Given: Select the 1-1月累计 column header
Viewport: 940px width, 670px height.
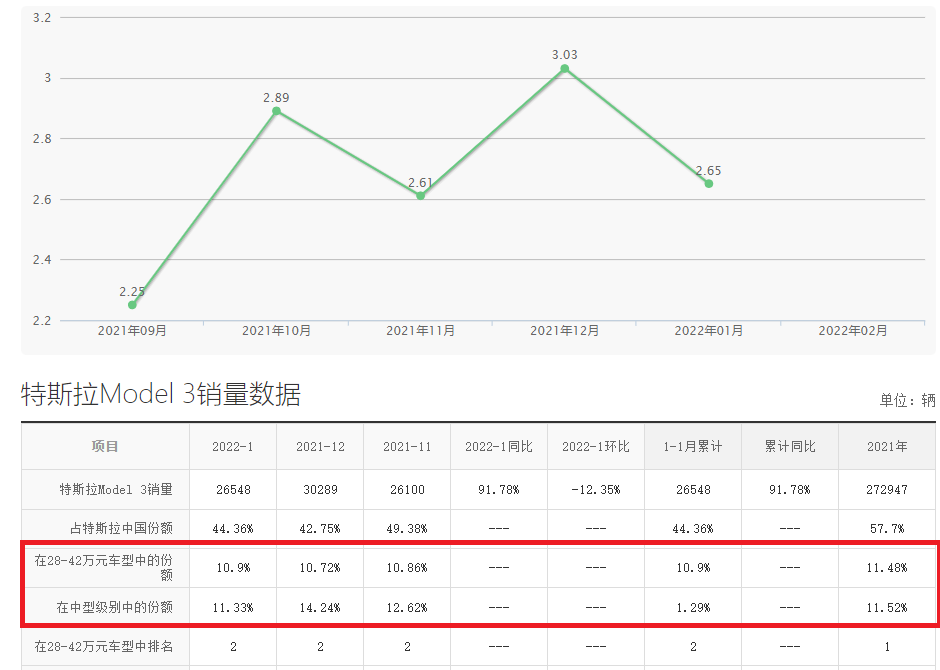Looking at the screenshot, I should (693, 446).
